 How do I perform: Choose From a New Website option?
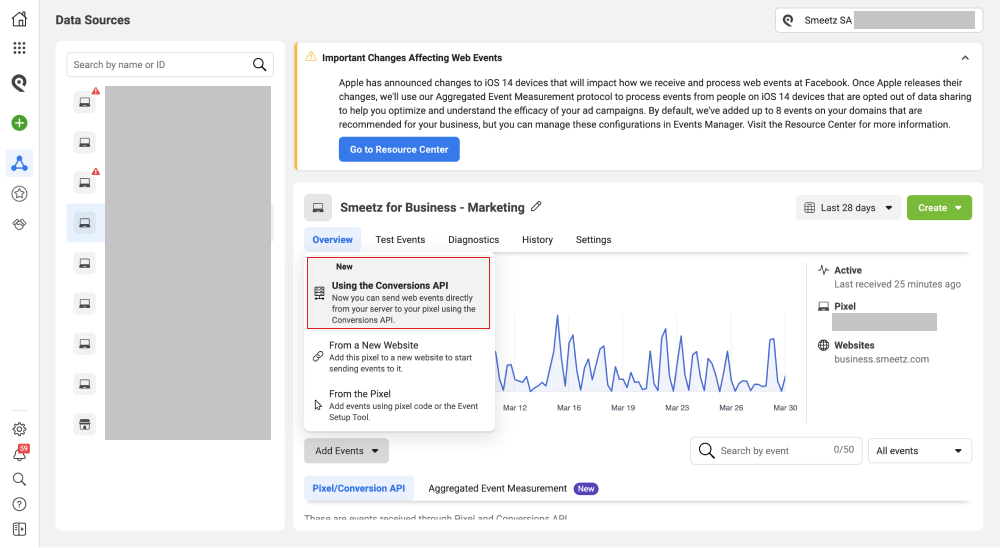399,356
